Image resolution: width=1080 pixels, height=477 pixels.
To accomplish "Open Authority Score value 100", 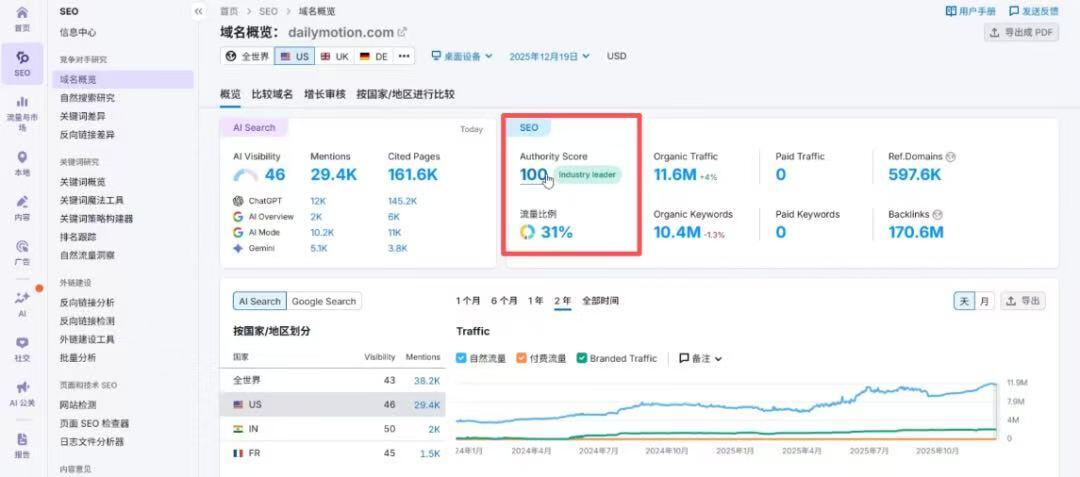I will (x=533, y=175).
